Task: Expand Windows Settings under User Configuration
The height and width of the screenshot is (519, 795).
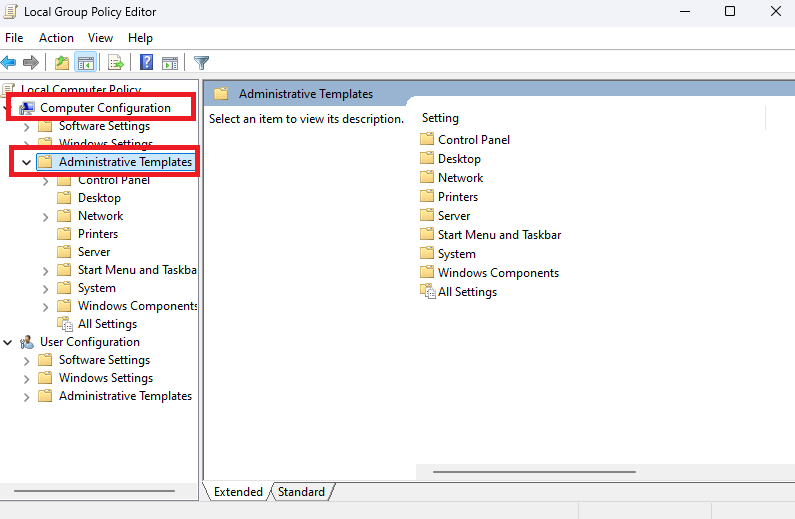Action: point(26,379)
